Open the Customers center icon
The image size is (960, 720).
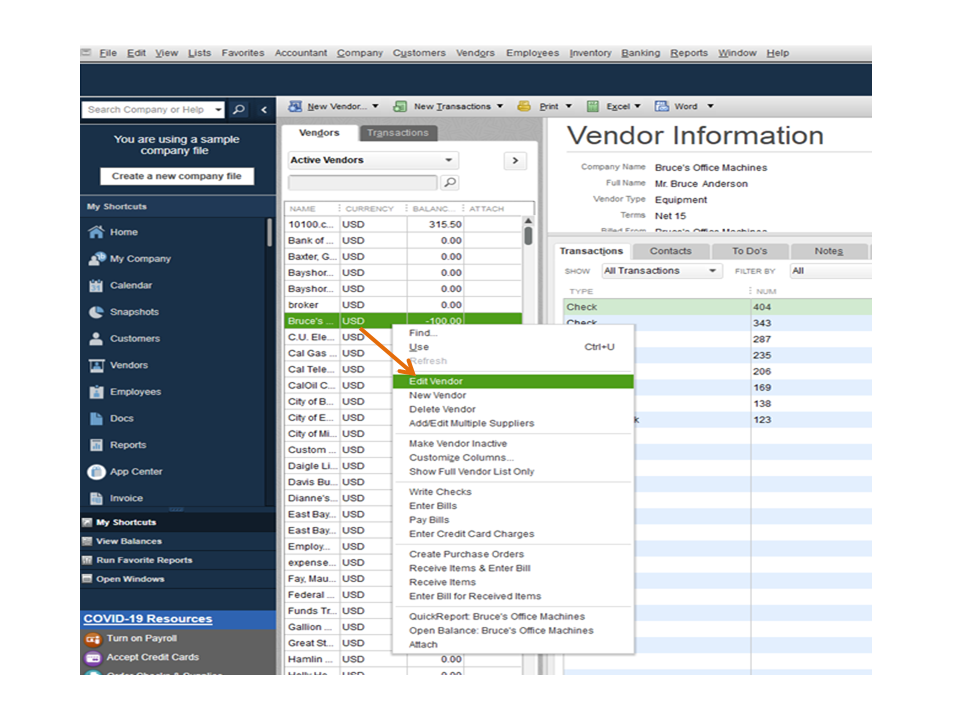[x=138, y=338]
